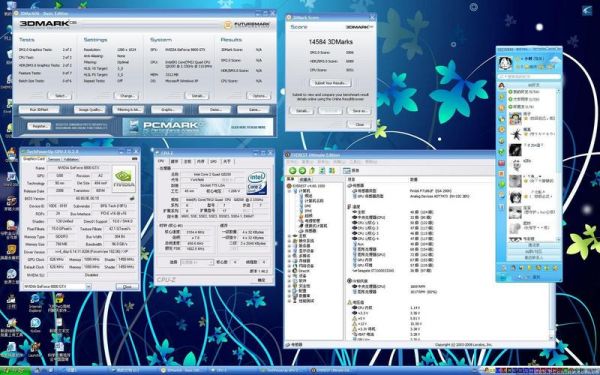
Task: Open Image Quality... in 3DMark
Action: pos(90,110)
